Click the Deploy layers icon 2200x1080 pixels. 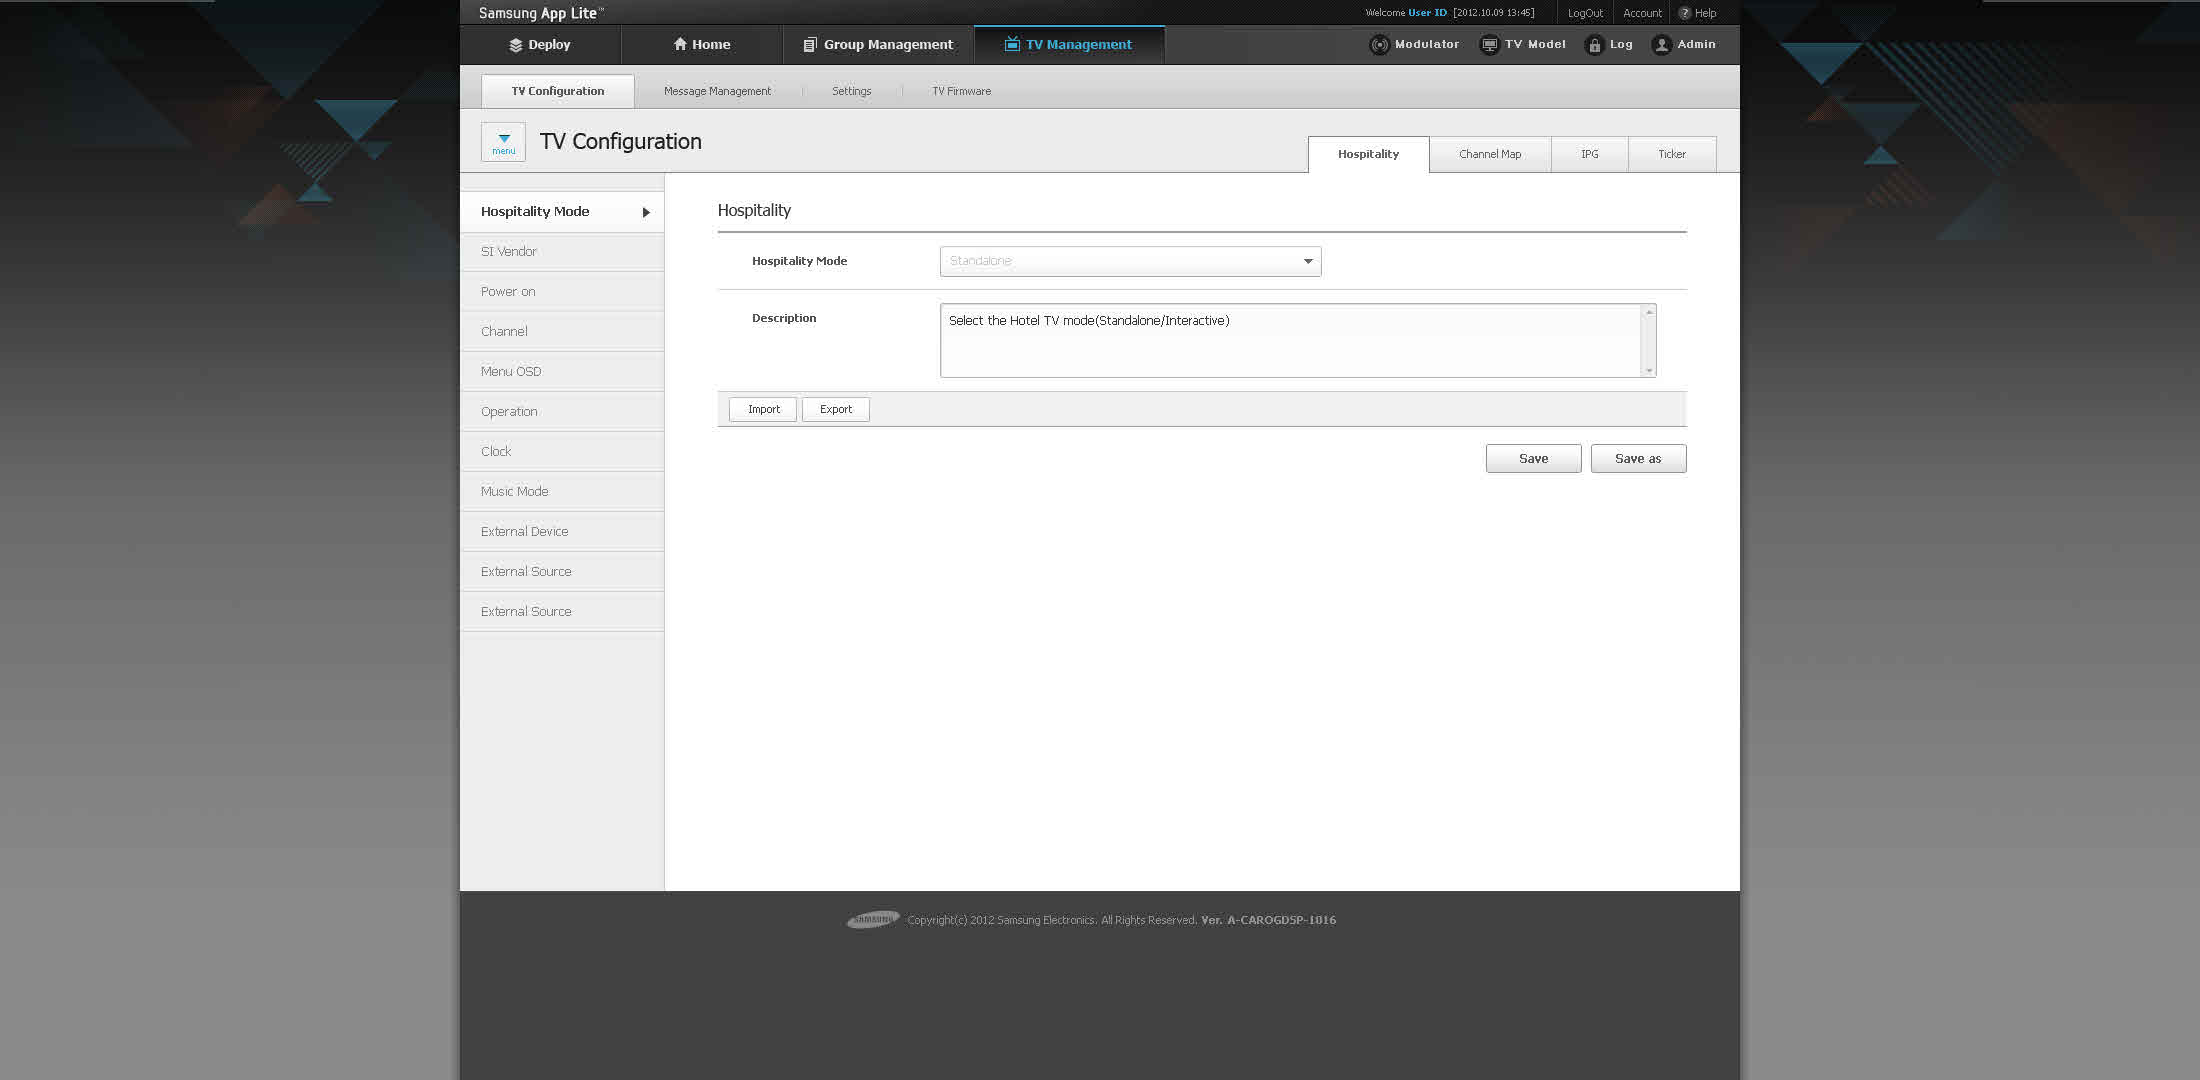click(x=516, y=45)
